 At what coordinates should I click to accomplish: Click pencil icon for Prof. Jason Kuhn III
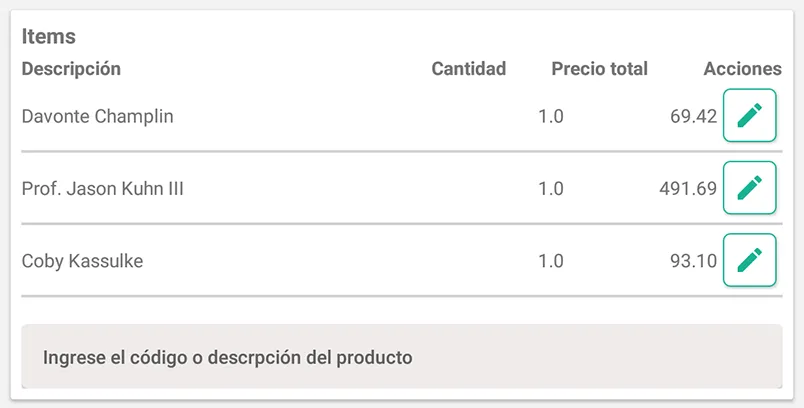[749, 188]
